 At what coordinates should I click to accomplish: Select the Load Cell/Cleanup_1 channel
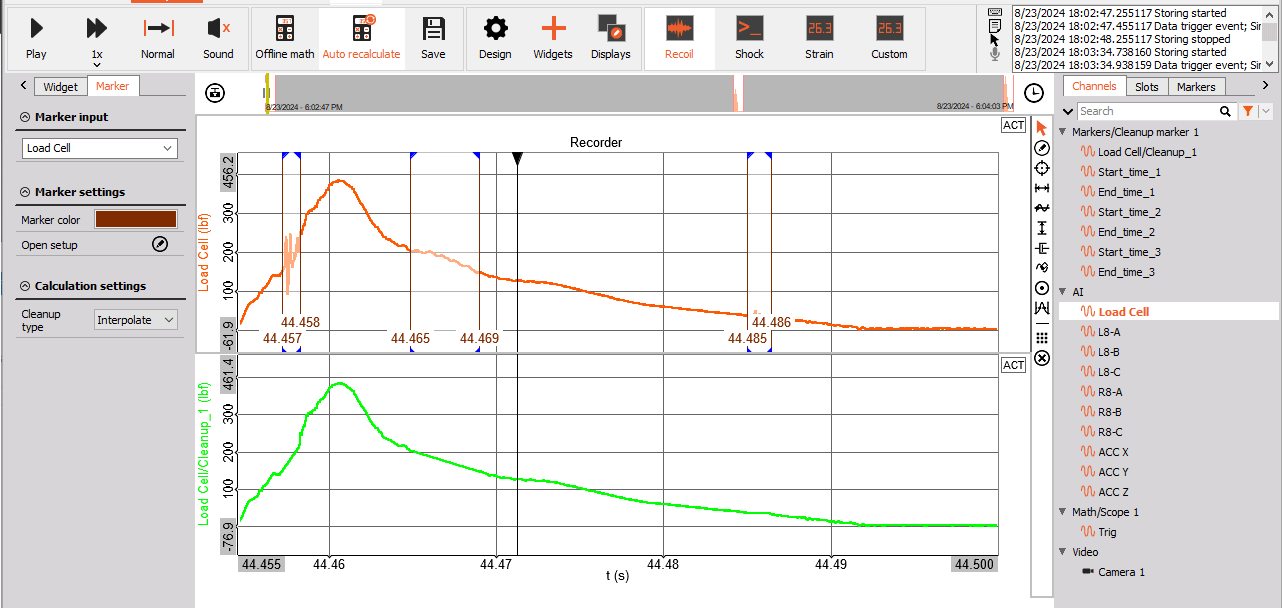[1146, 152]
